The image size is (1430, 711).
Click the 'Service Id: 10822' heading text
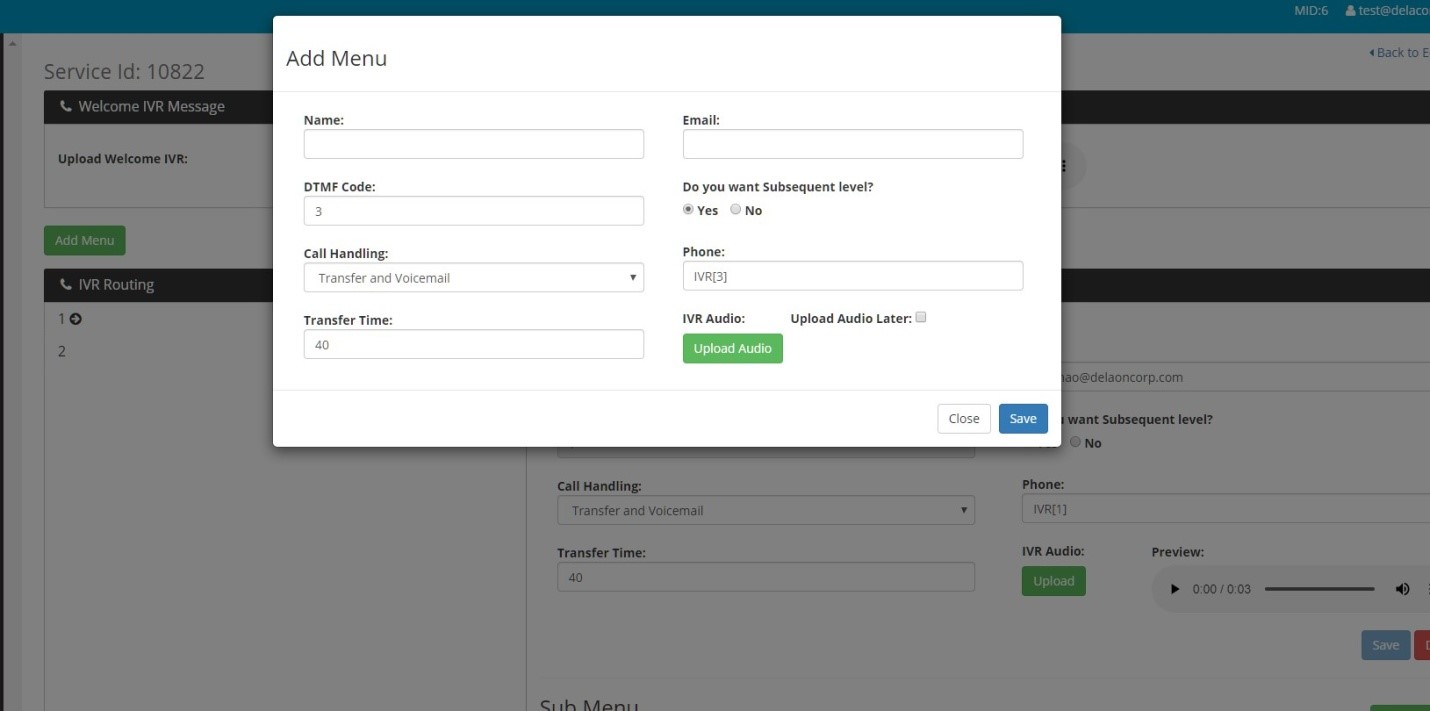click(124, 71)
